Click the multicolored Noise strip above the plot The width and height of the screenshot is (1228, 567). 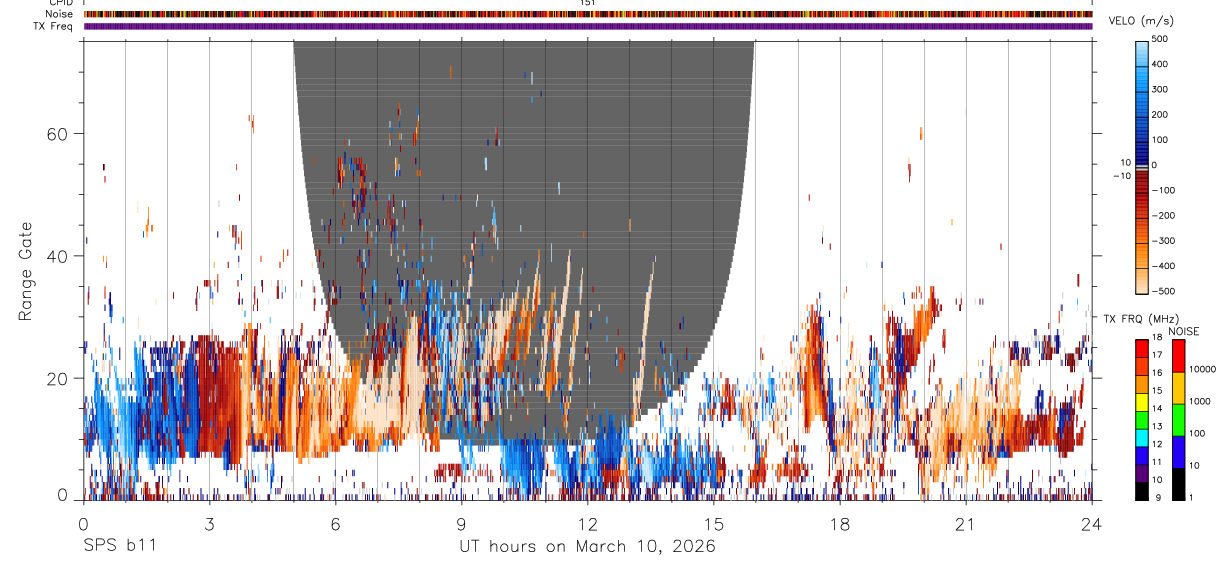(588, 15)
